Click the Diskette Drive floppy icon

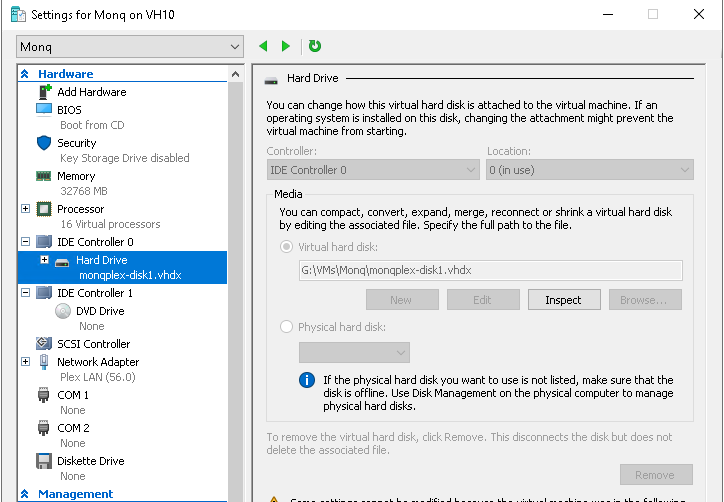44,461
